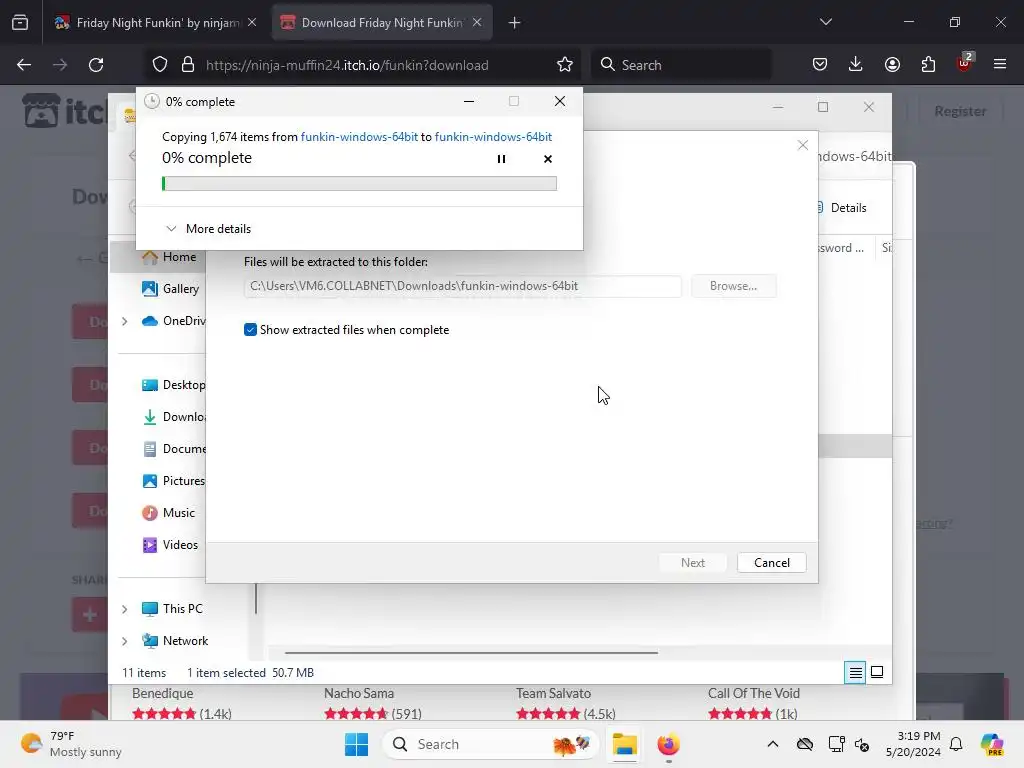The height and width of the screenshot is (768, 1024).
Task: Switch Explorer to large thumbnails view
Action: tap(877, 672)
